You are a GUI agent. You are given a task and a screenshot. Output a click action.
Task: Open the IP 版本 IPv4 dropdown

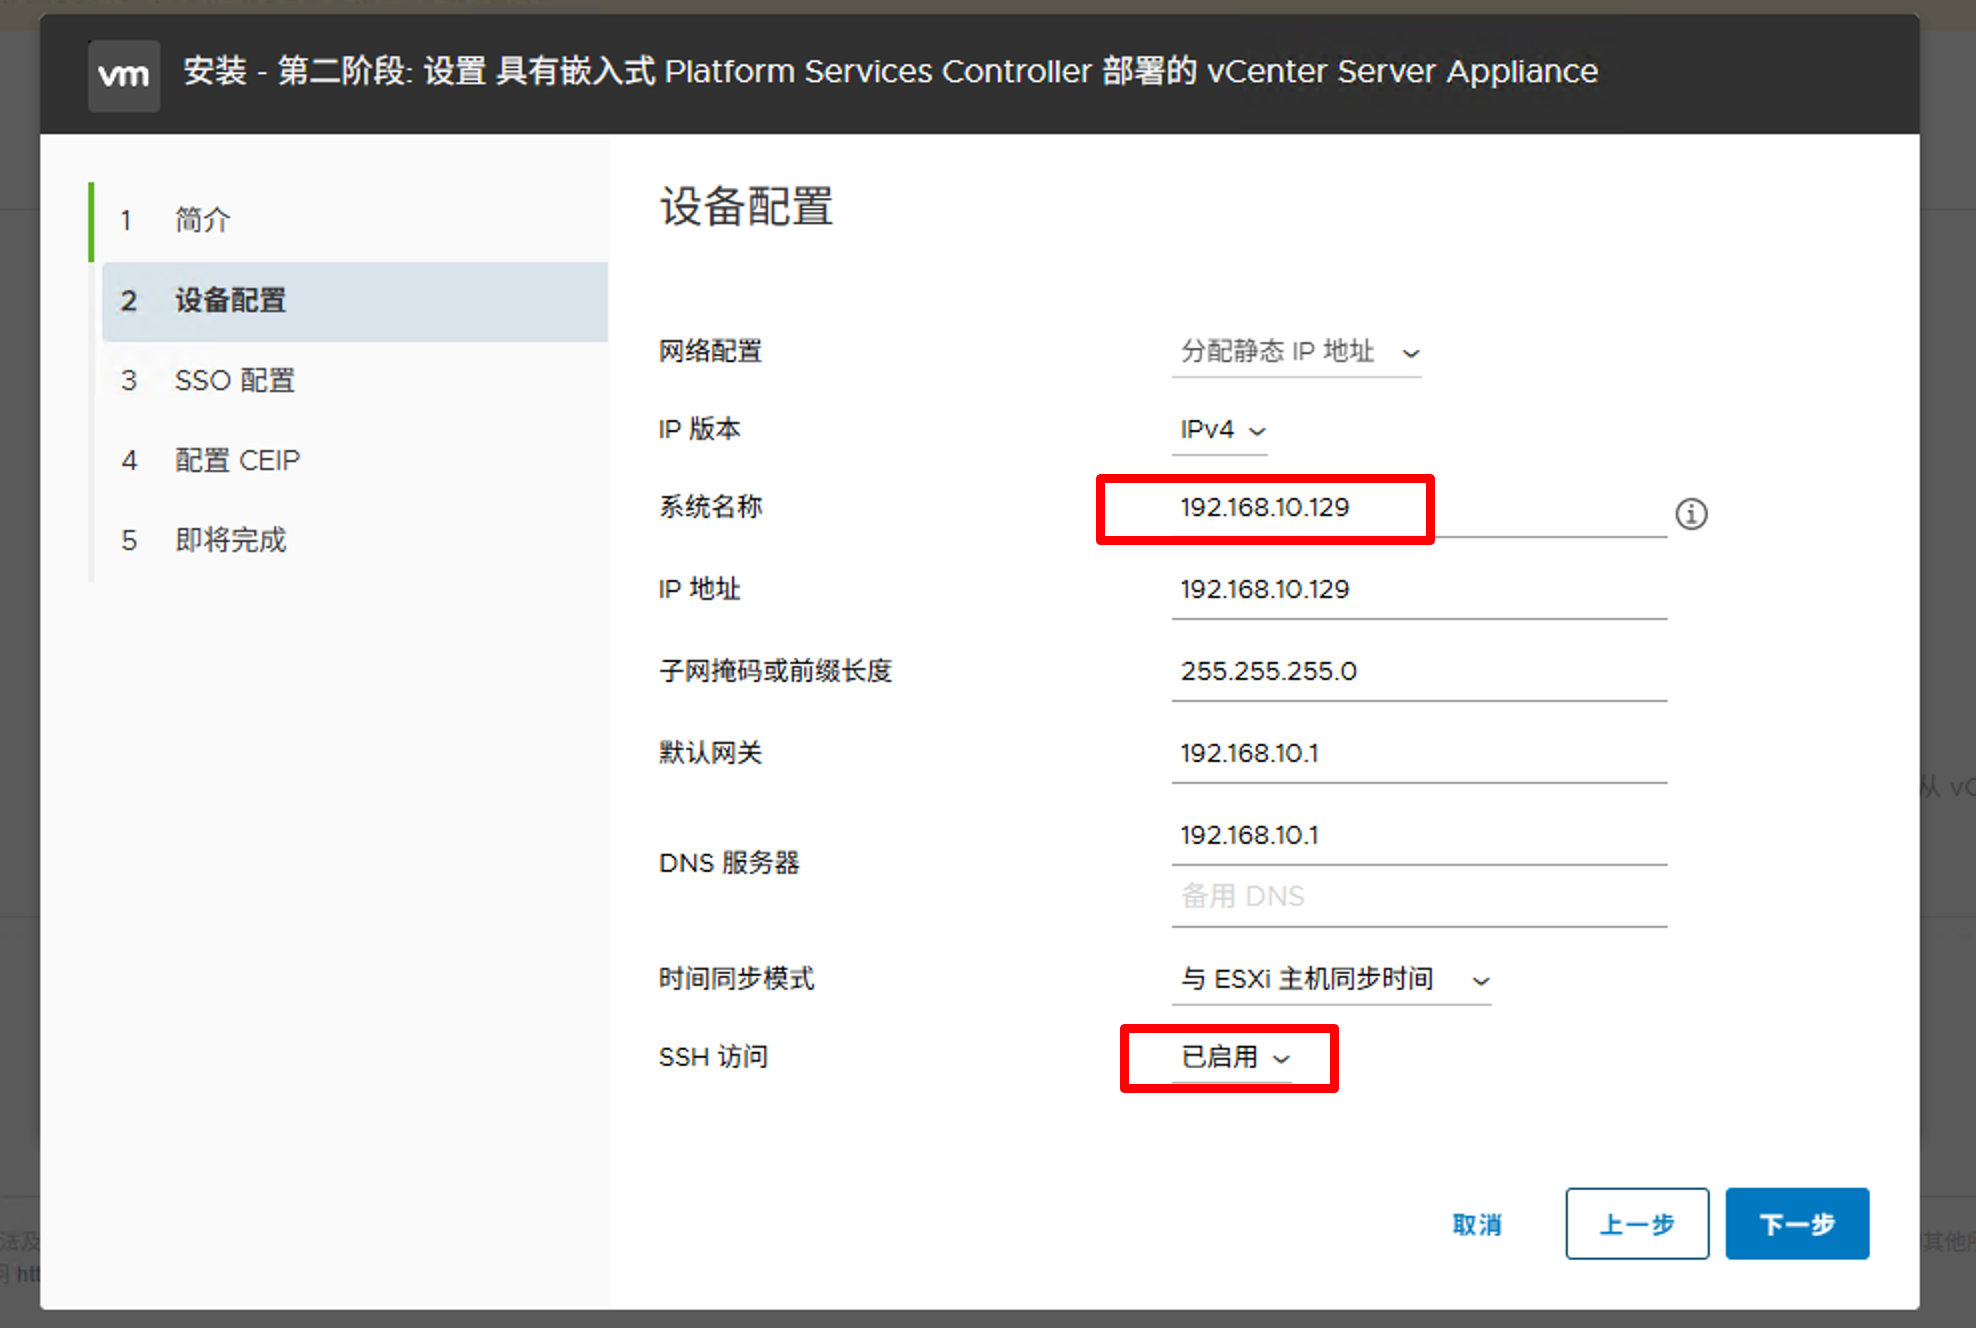1220,430
